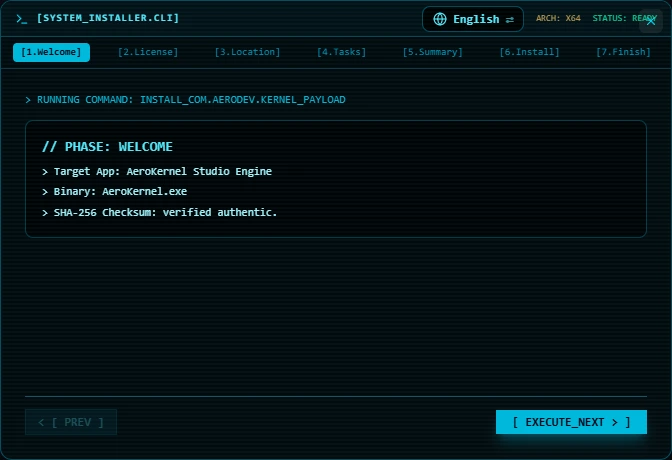Open the [4.Tasks] tab
The width and height of the screenshot is (672, 460).
click(x=342, y=52)
